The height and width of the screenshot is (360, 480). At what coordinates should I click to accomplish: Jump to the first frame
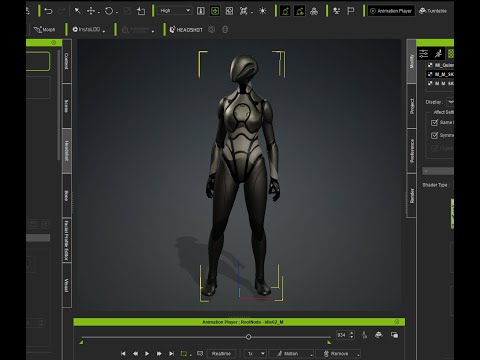click(123, 354)
